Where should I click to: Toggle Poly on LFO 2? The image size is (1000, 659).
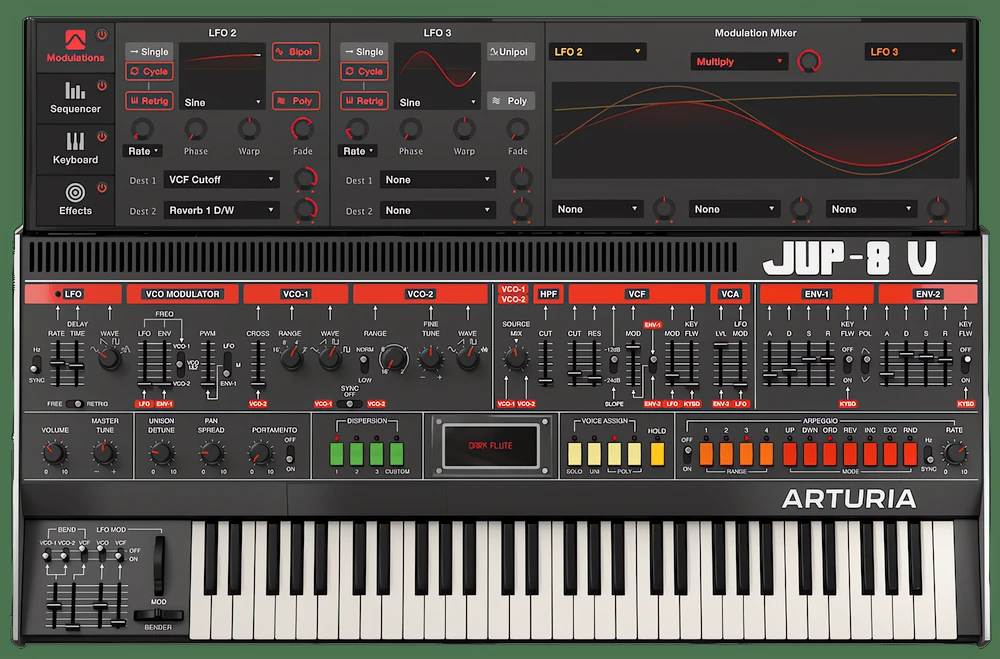(296, 101)
